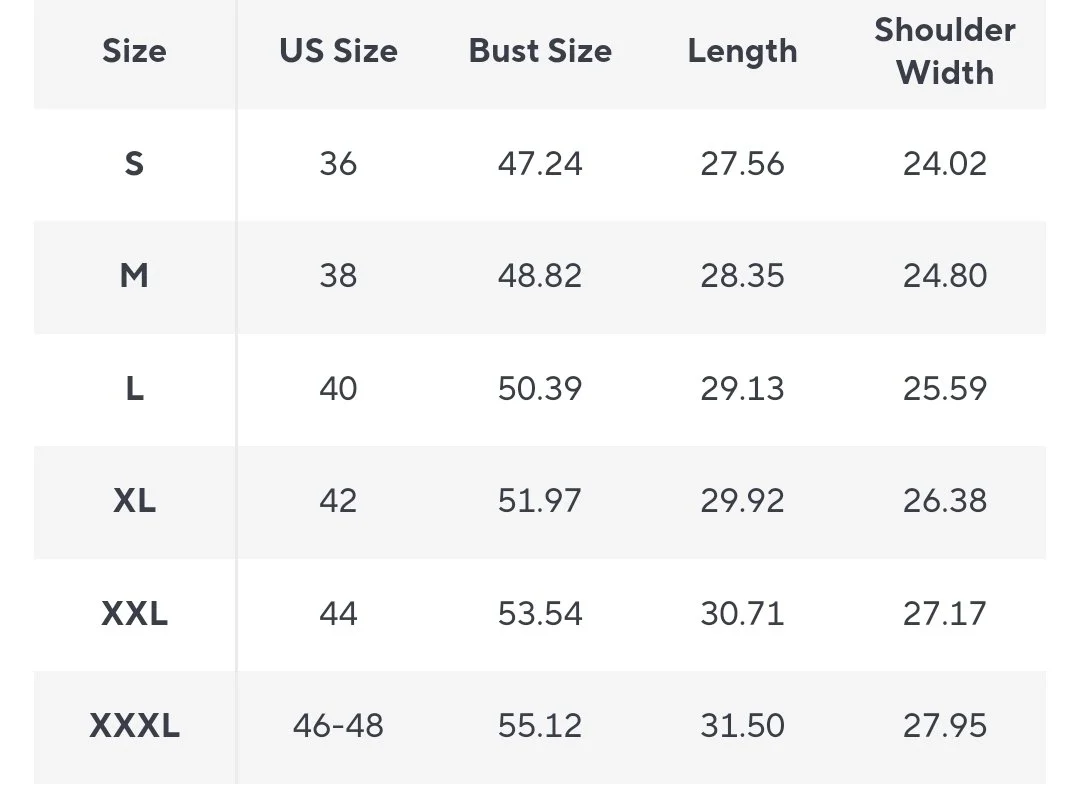Click bust size value 55.12
The width and height of the screenshot is (1079, 790).
540,725
